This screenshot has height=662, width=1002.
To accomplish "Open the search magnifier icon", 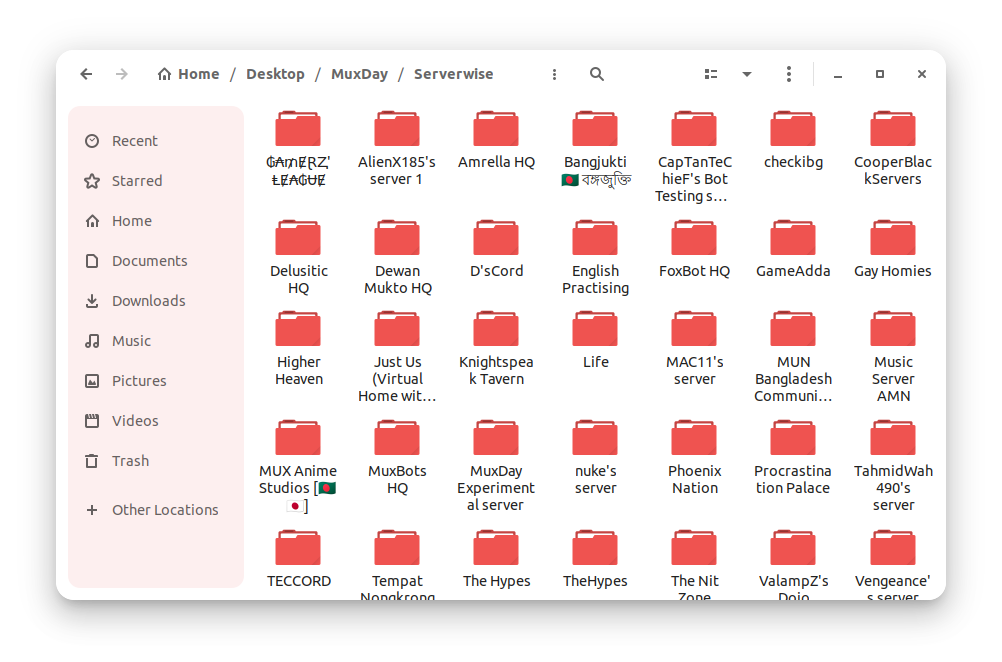I will tap(597, 74).
